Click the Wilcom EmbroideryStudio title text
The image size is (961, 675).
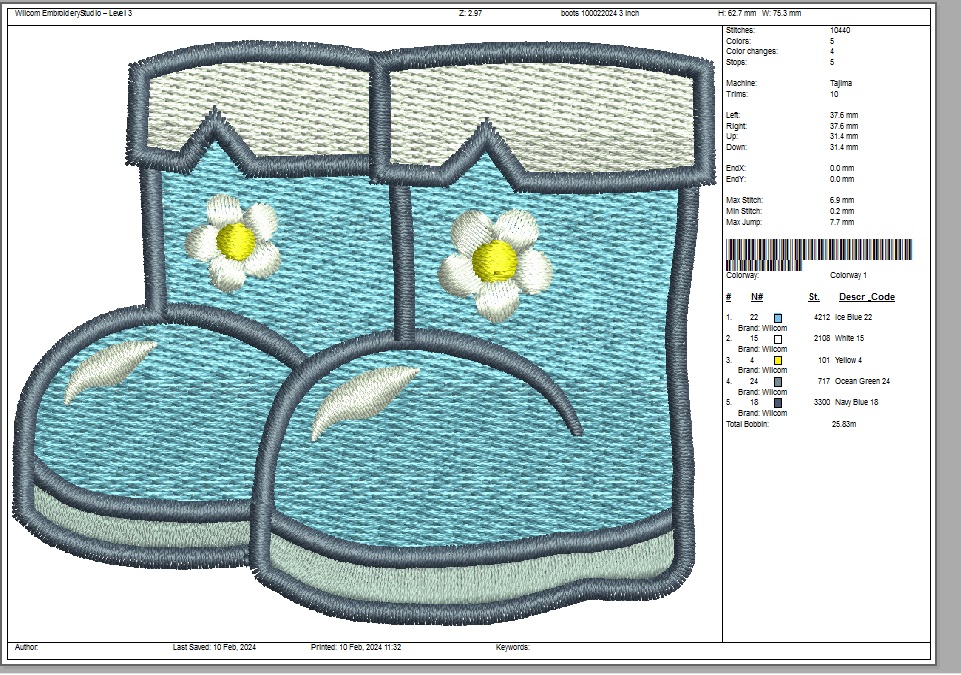73,13
